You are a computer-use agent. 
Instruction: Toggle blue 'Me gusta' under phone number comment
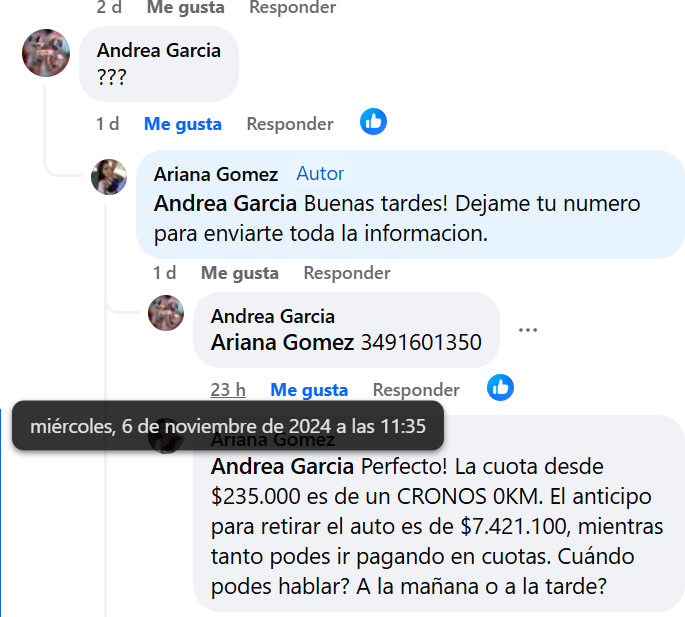pos(309,390)
